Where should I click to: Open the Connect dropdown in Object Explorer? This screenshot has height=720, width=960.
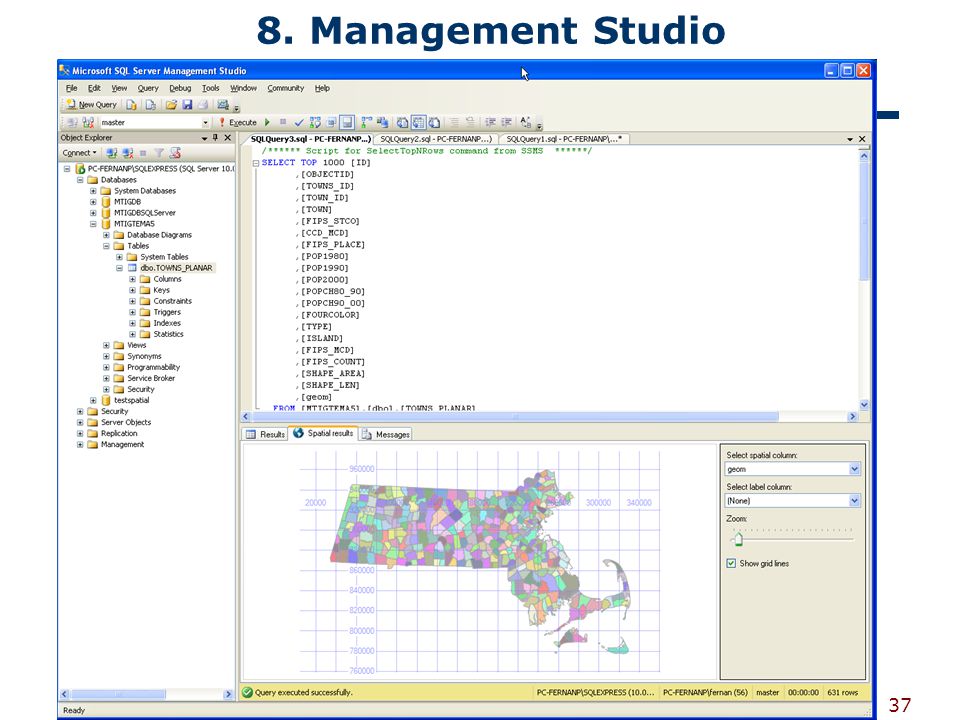[80, 153]
